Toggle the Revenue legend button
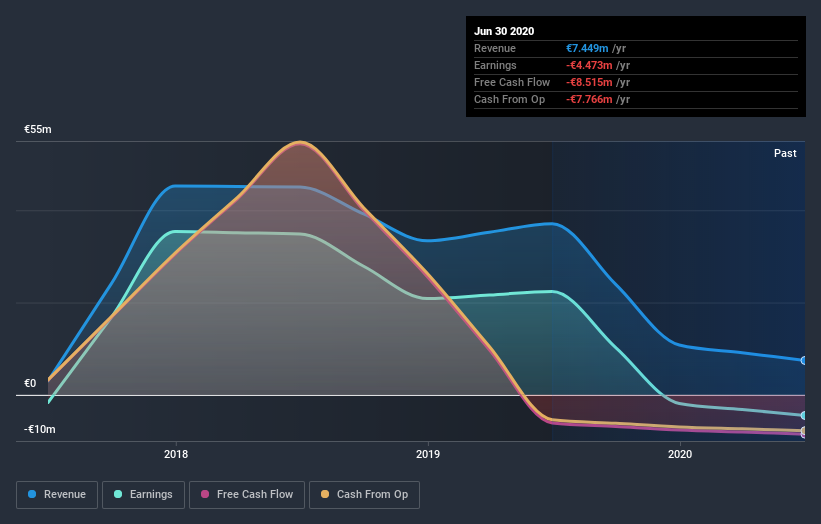This screenshot has width=821, height=524. pos(57,495)
